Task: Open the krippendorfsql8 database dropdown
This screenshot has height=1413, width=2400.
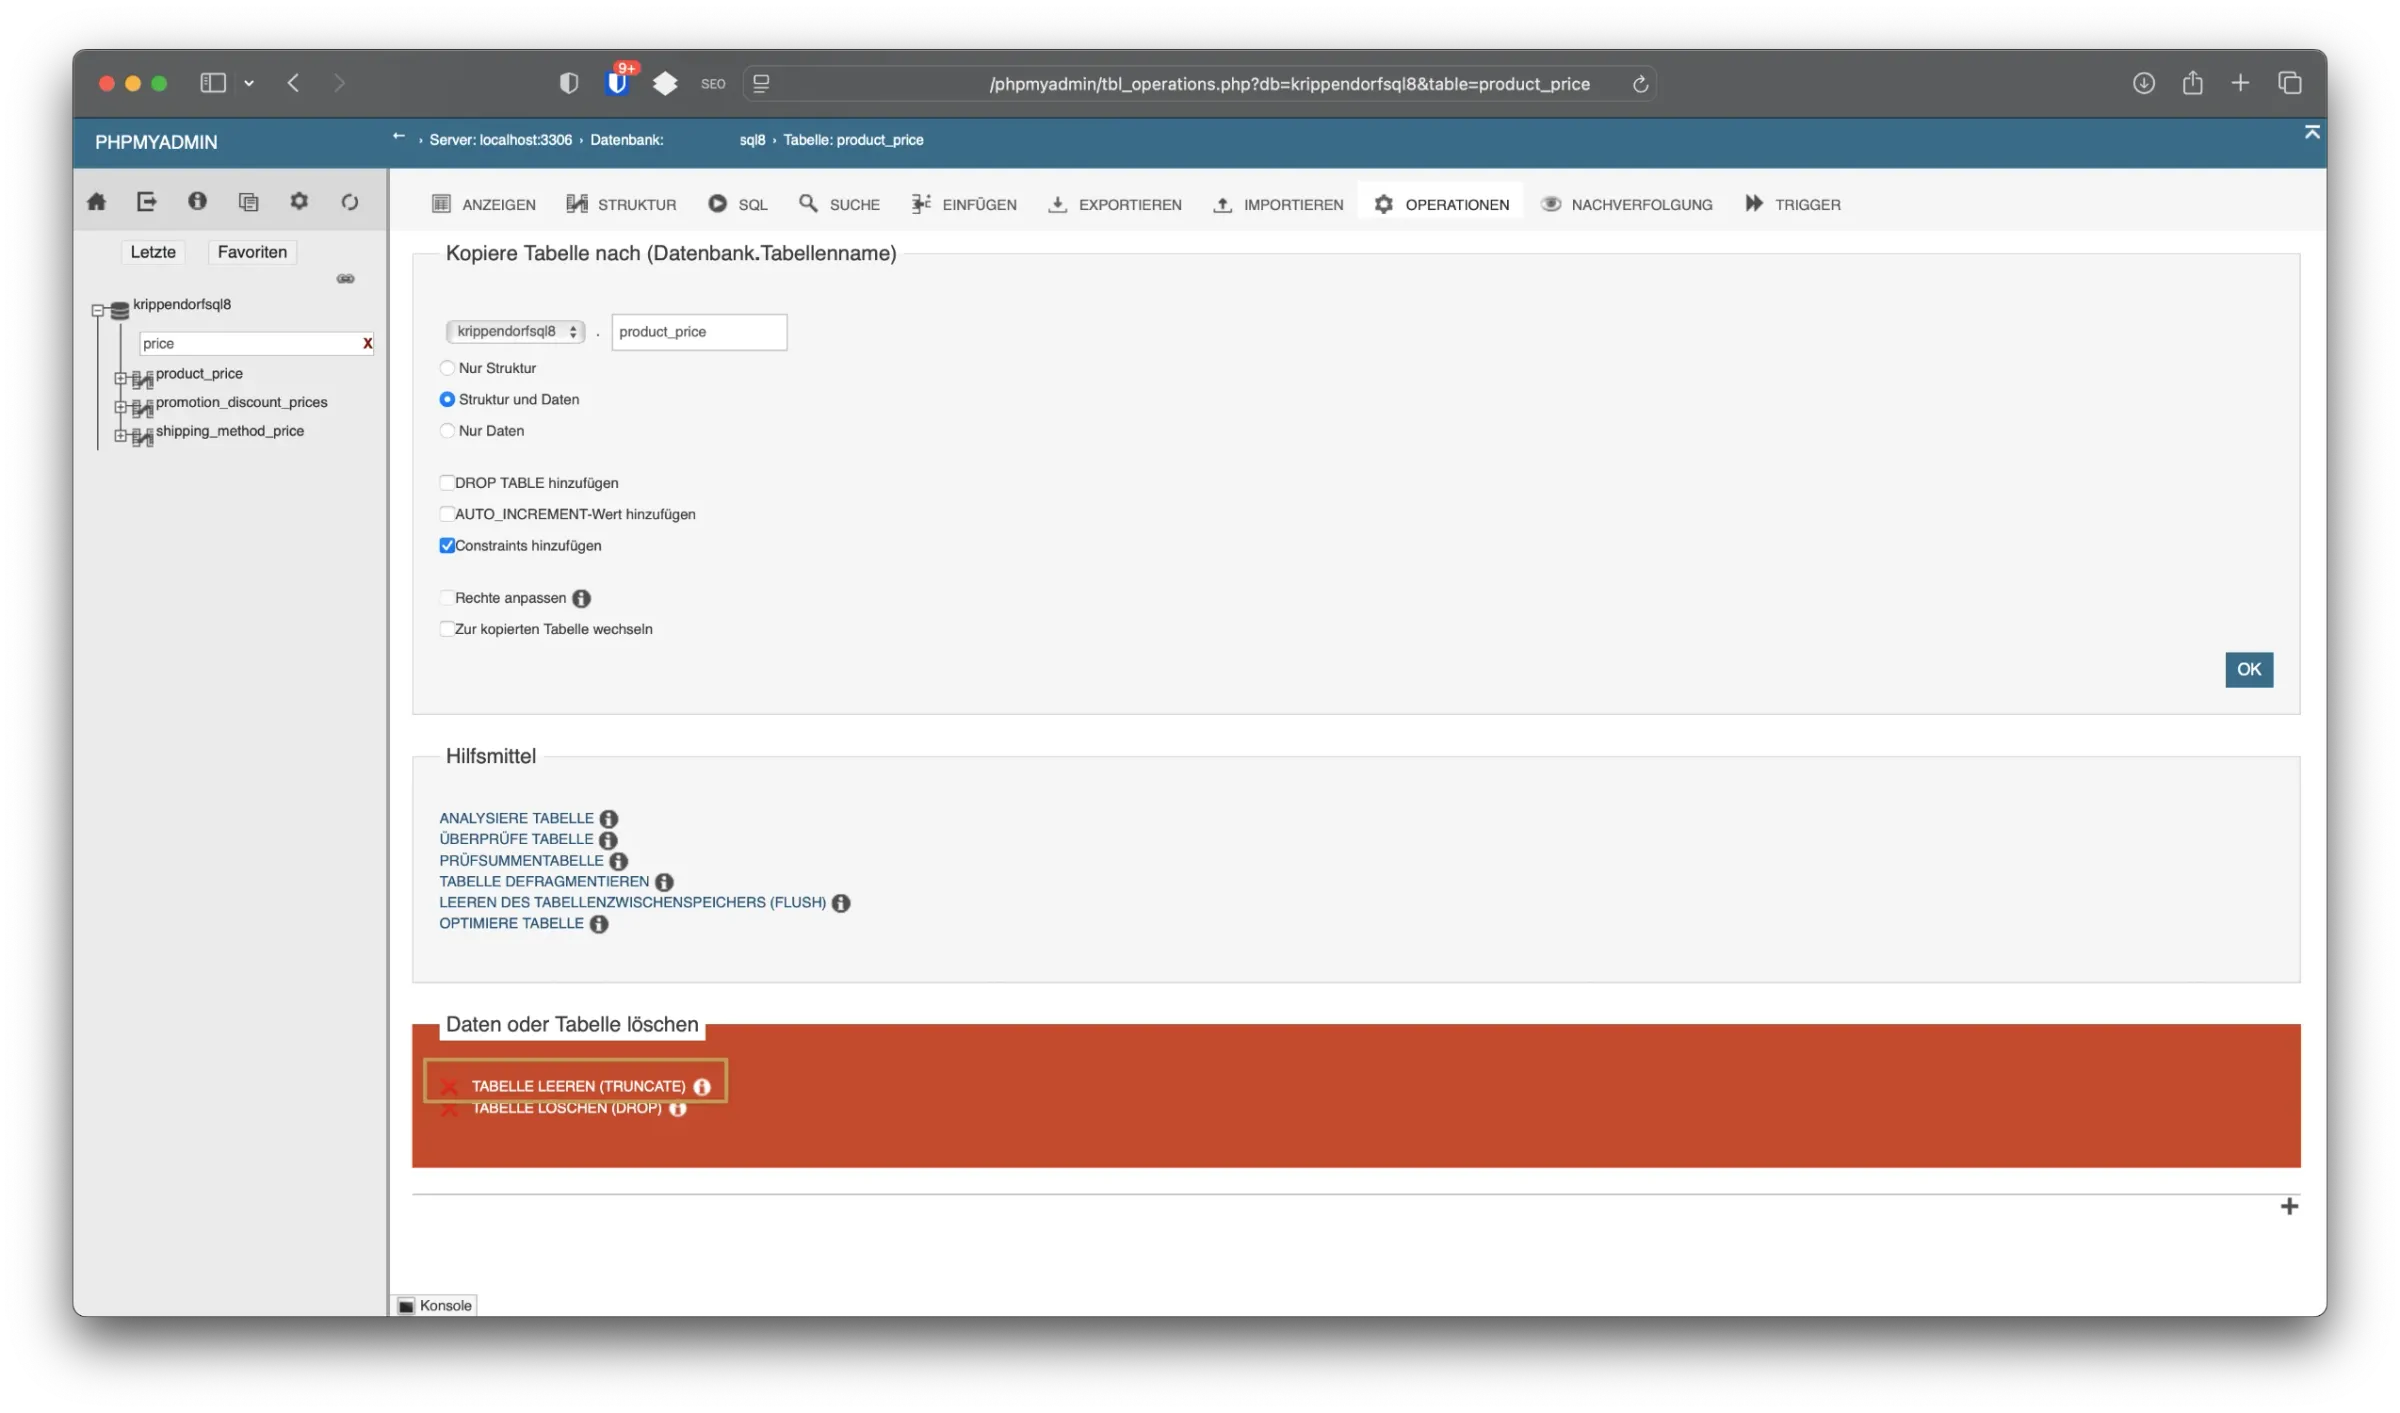Action: pyautogui.click(x=516, y=332)
